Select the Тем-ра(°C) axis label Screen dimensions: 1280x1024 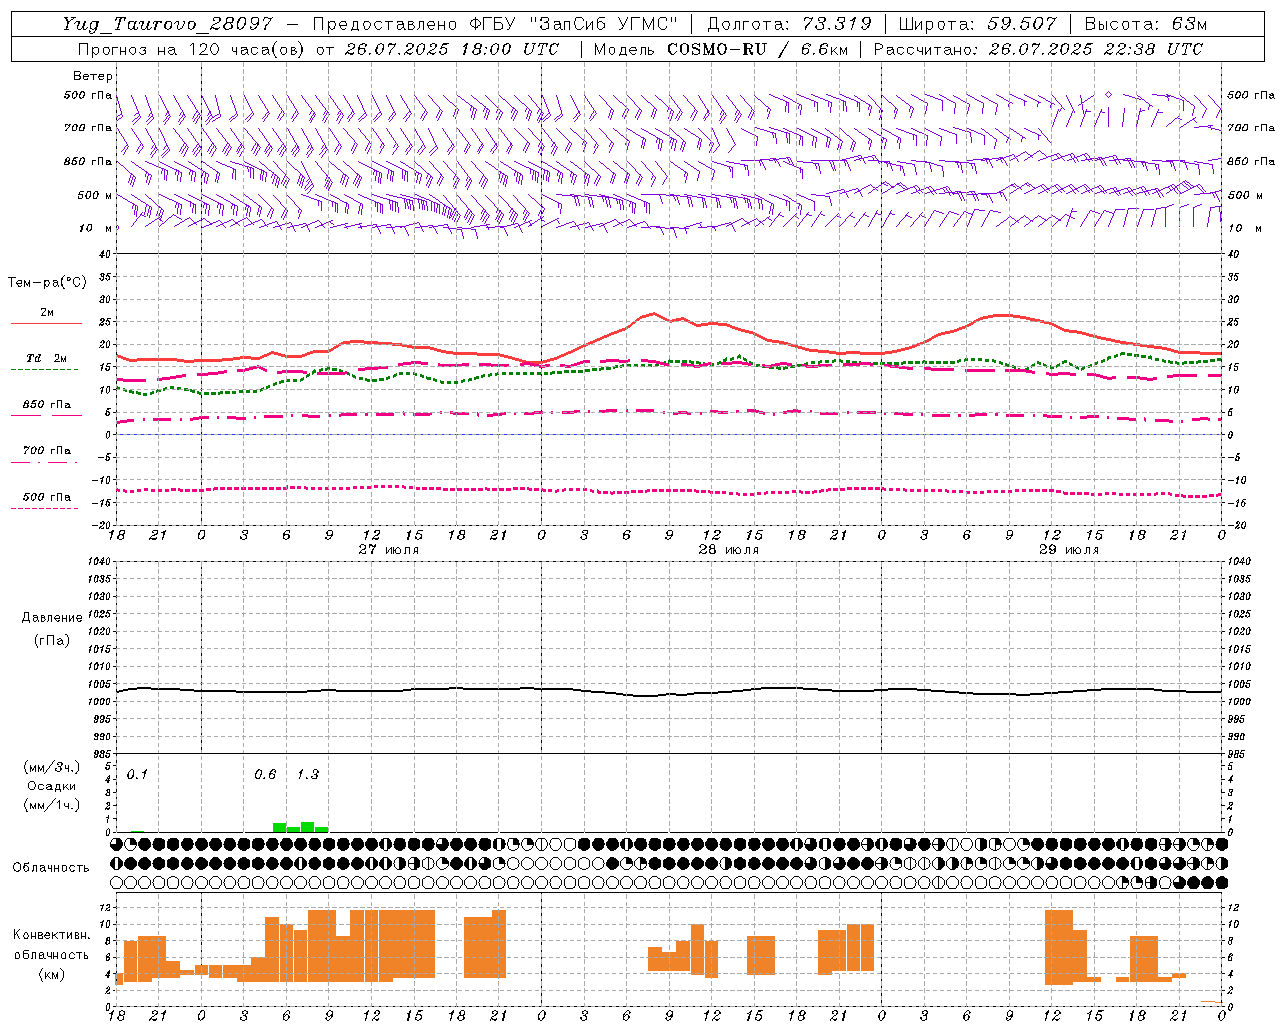(47, 283)
